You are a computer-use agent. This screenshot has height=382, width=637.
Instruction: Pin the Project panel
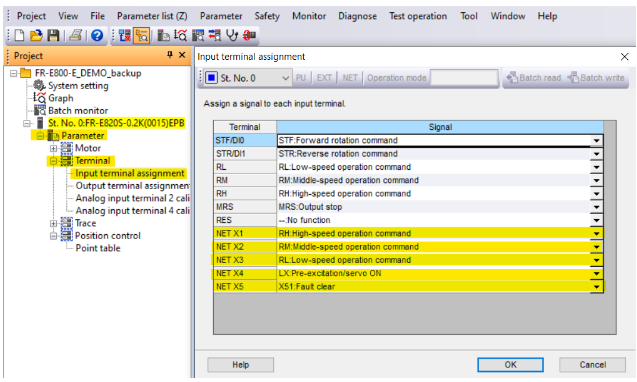(170, 55)
